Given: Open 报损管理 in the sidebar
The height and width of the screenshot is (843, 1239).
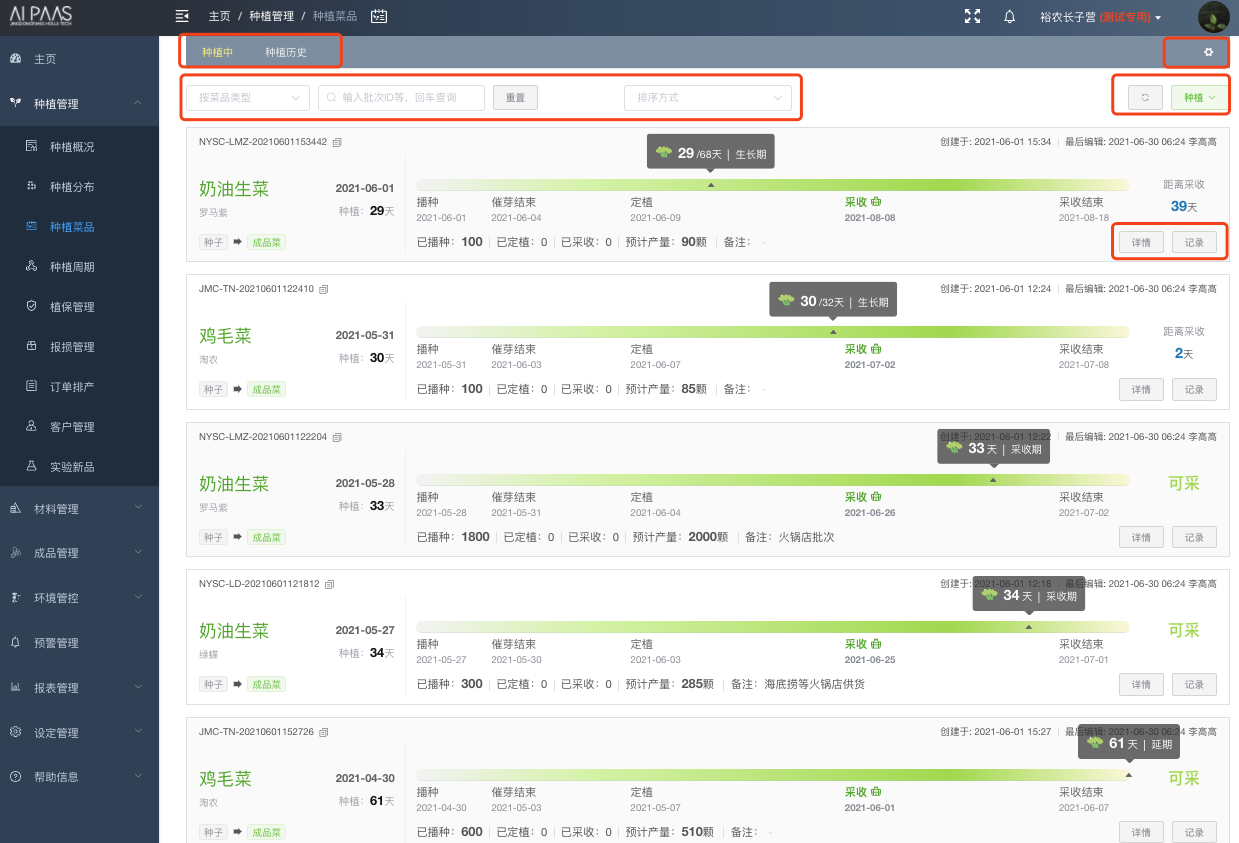Looking at the screenshot, I should point(79,347).
